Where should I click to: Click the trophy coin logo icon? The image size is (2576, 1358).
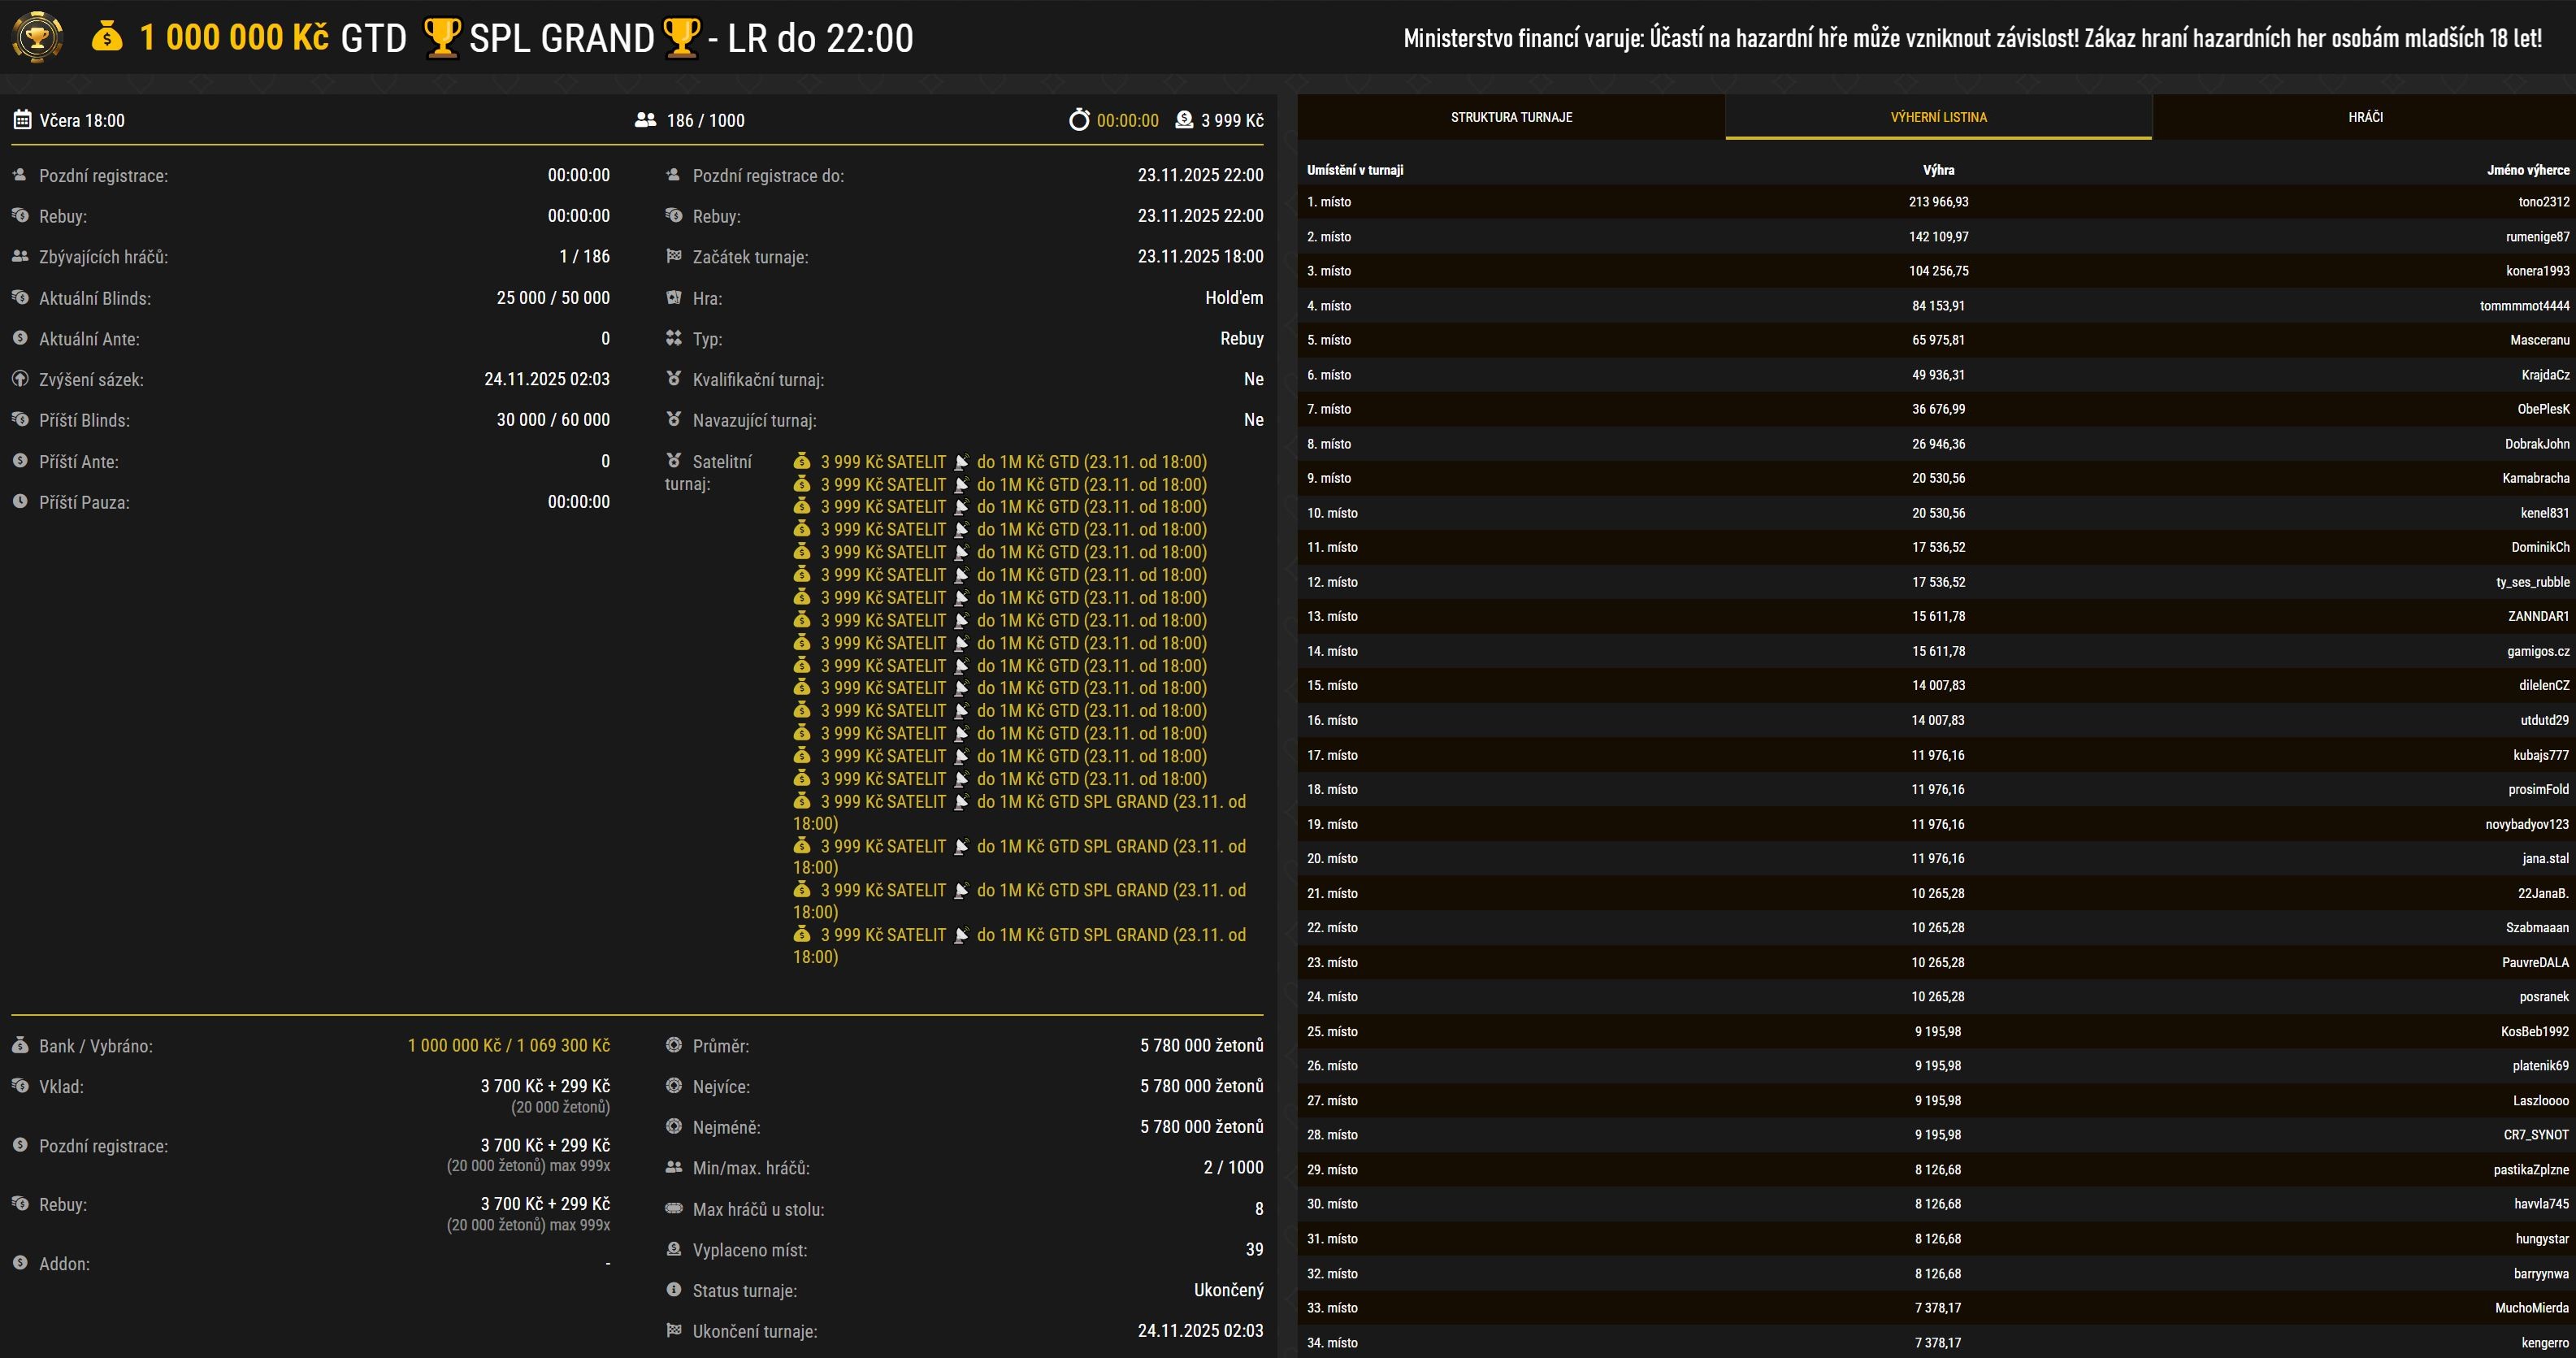click(37, 38)
